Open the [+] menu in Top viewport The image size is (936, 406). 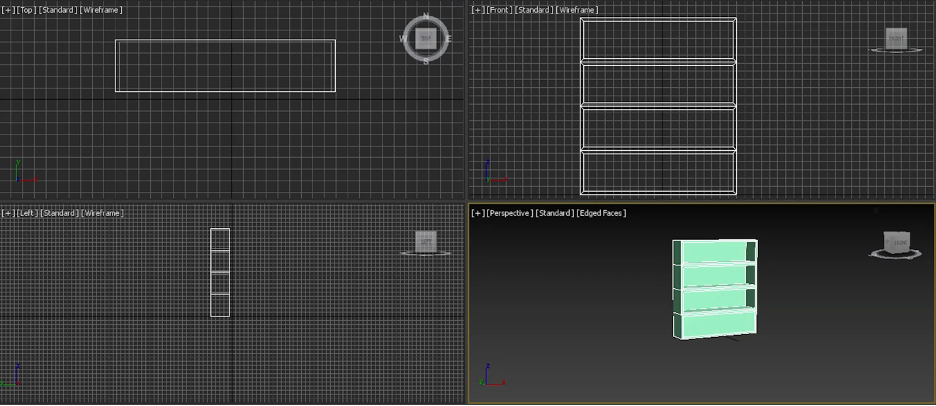tap(8, 10)
